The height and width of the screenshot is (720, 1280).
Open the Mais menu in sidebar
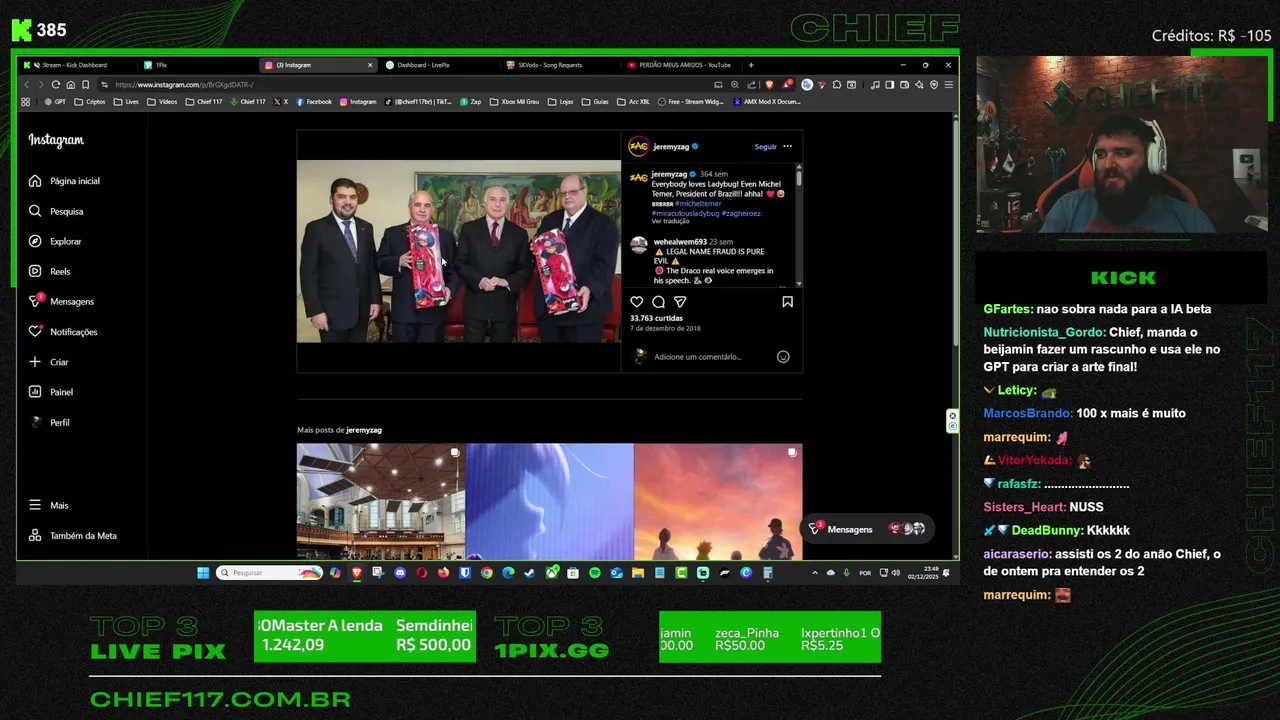(48, 505)
